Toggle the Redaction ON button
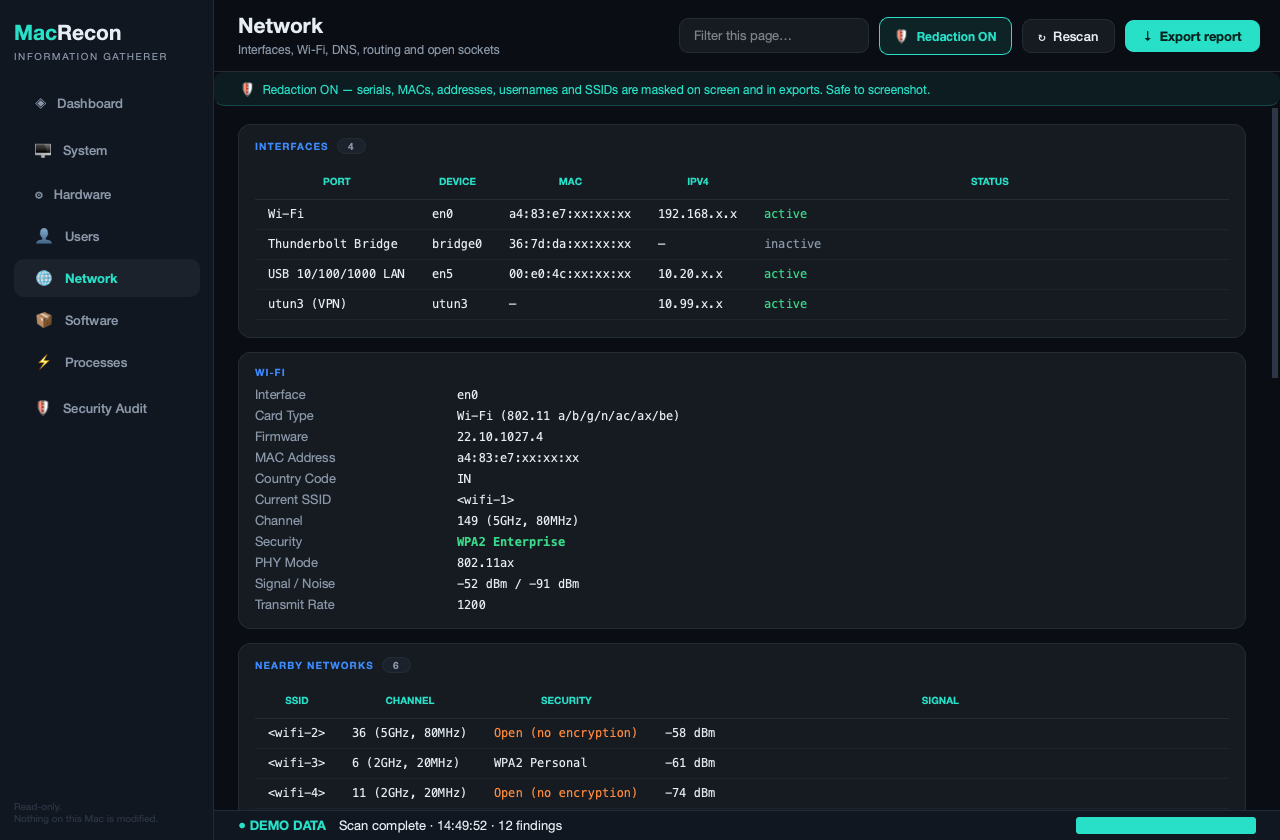Viewport: 1280px width, 840px height. [945, 36]
